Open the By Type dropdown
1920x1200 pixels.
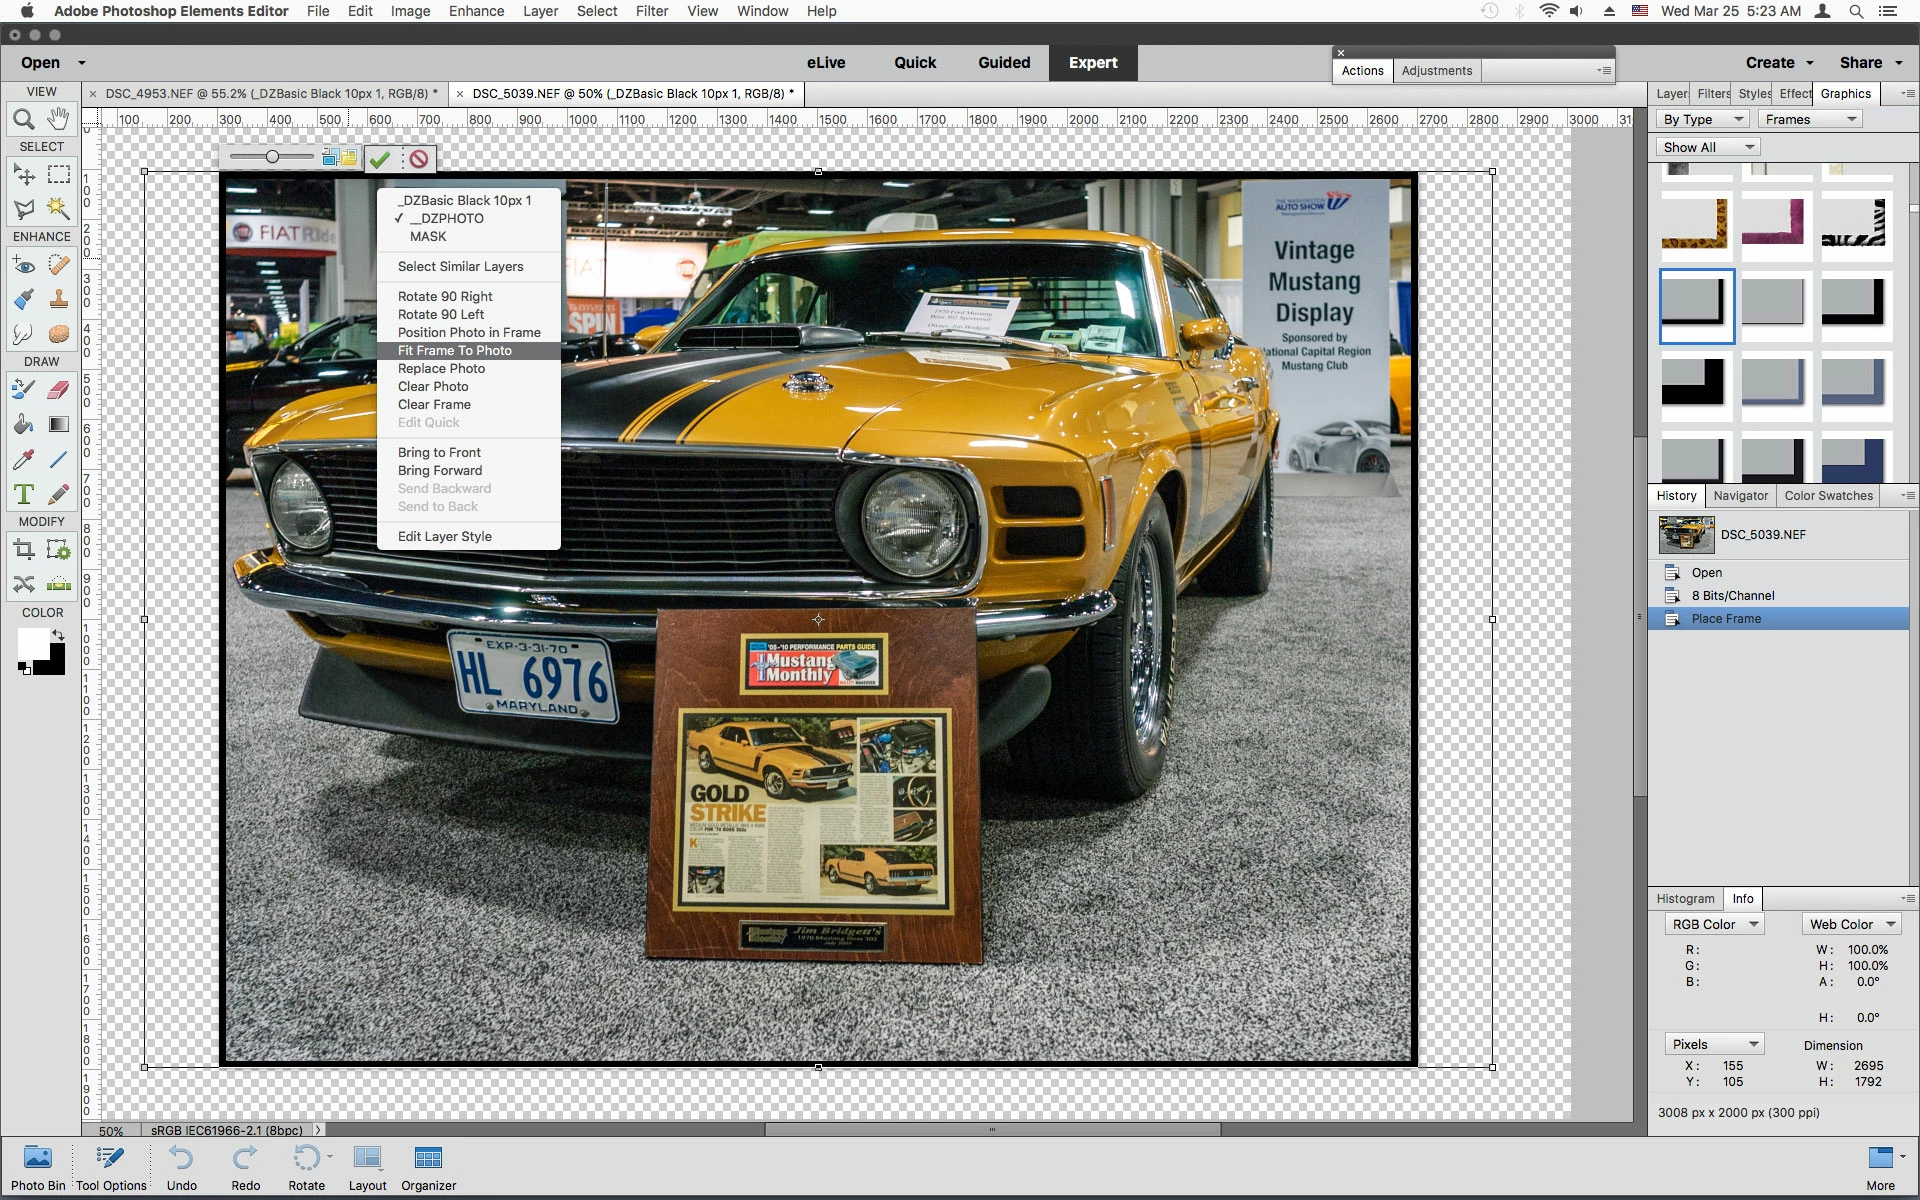click(1702, 119)
